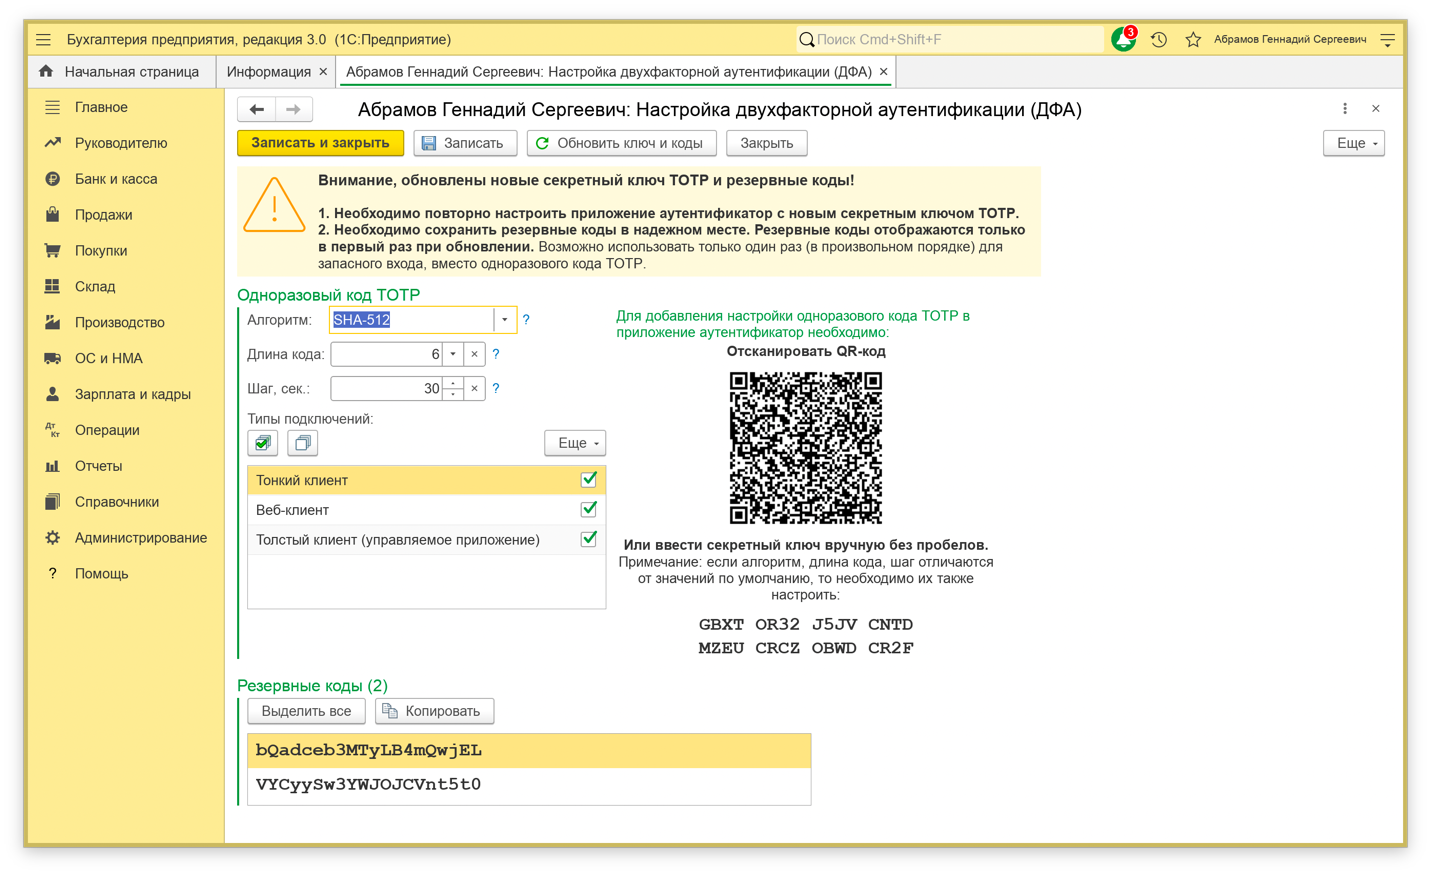Click the SHA-512 algorithm input field

412,320
